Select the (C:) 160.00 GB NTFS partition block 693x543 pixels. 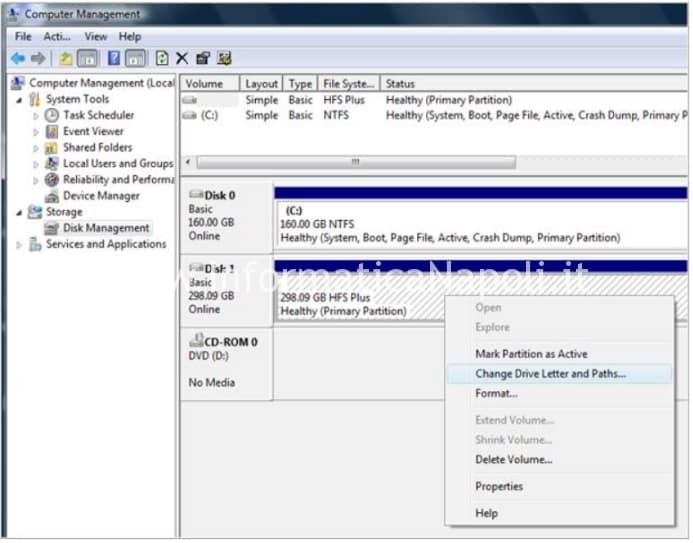(481, 224)
